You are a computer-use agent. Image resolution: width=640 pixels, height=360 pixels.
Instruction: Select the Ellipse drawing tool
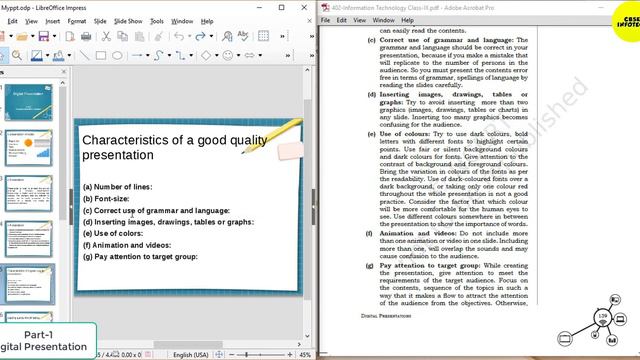coord(117,55)
